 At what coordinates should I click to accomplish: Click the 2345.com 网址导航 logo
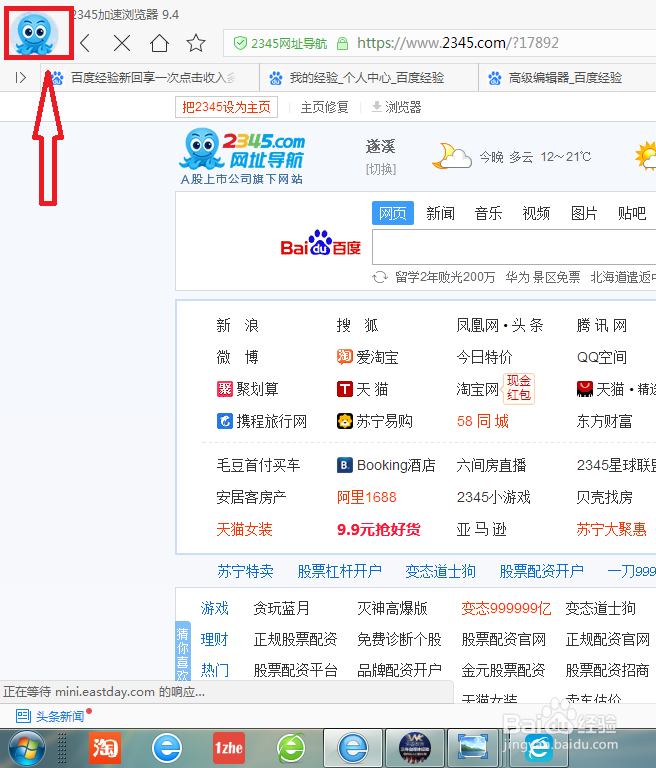click(x=243, y=156)
